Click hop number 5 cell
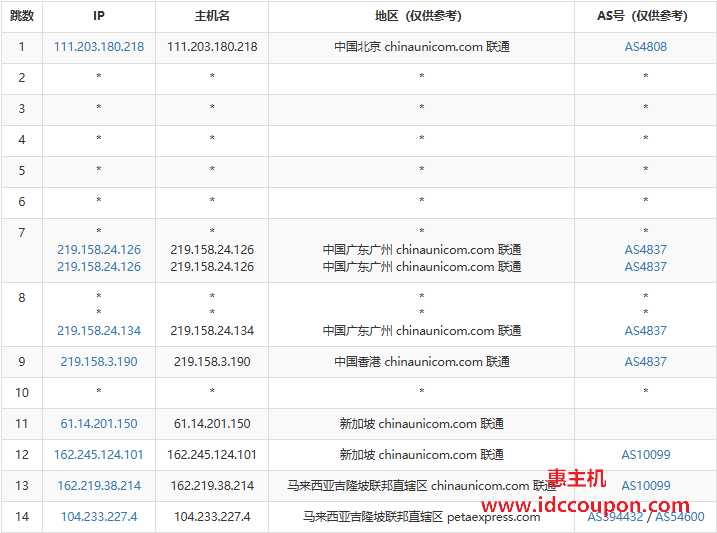 coord(22,171)
